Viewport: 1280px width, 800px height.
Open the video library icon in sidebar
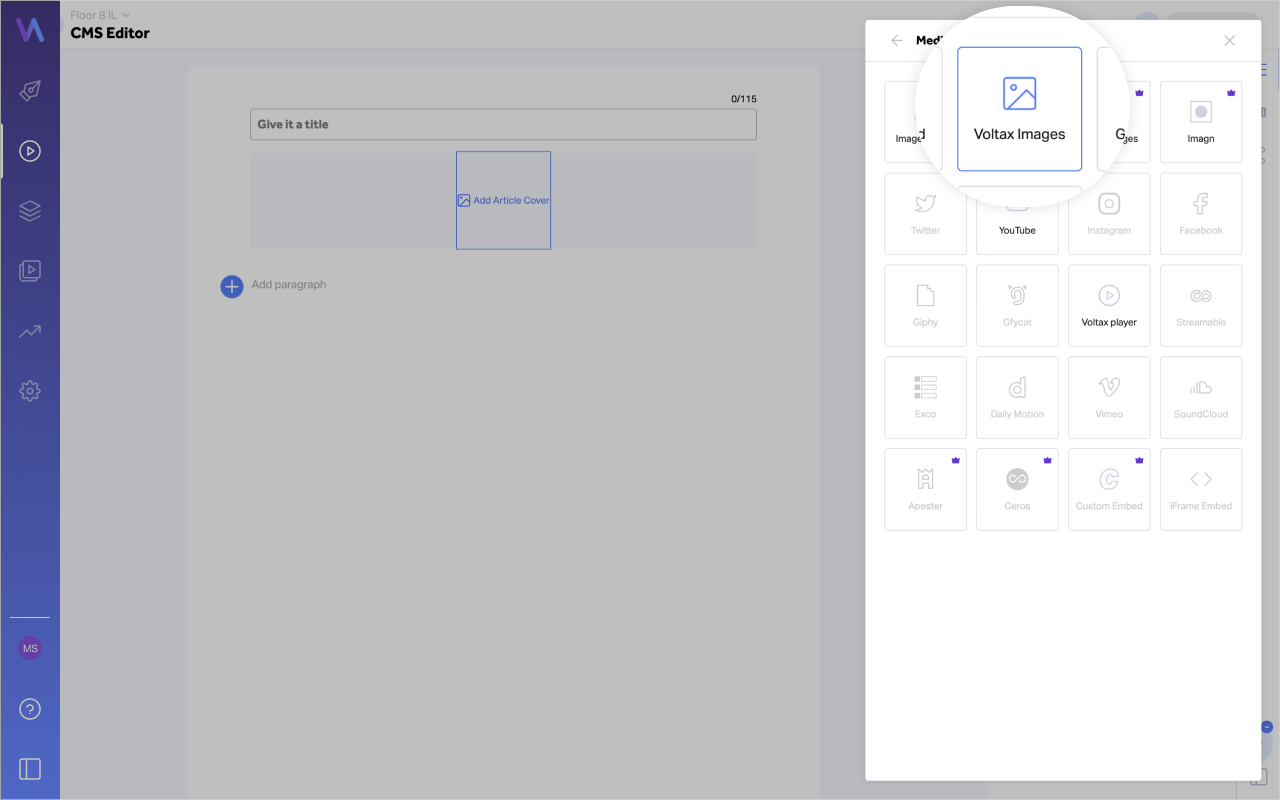(x=30, y=271)
